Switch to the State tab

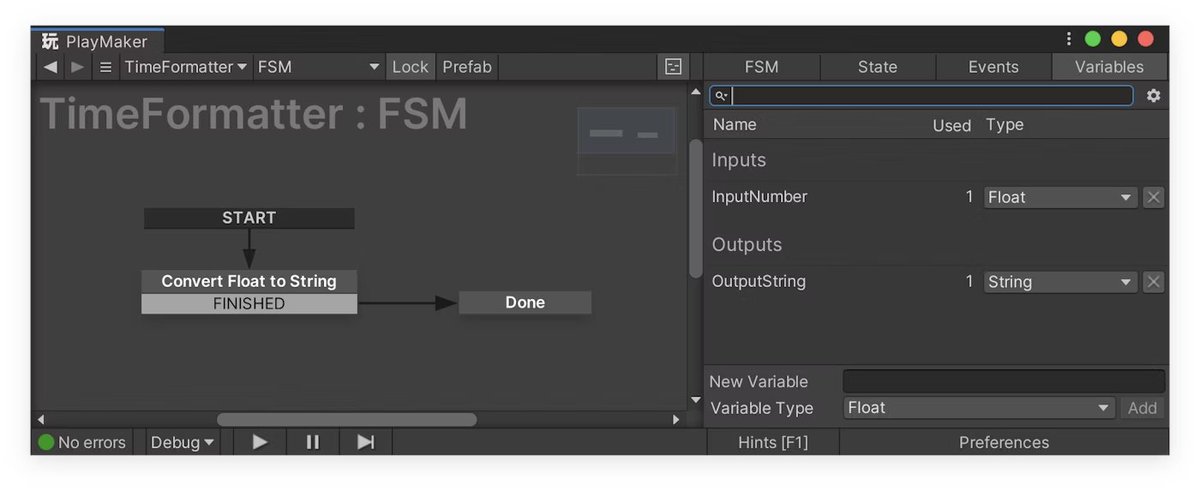877,67
